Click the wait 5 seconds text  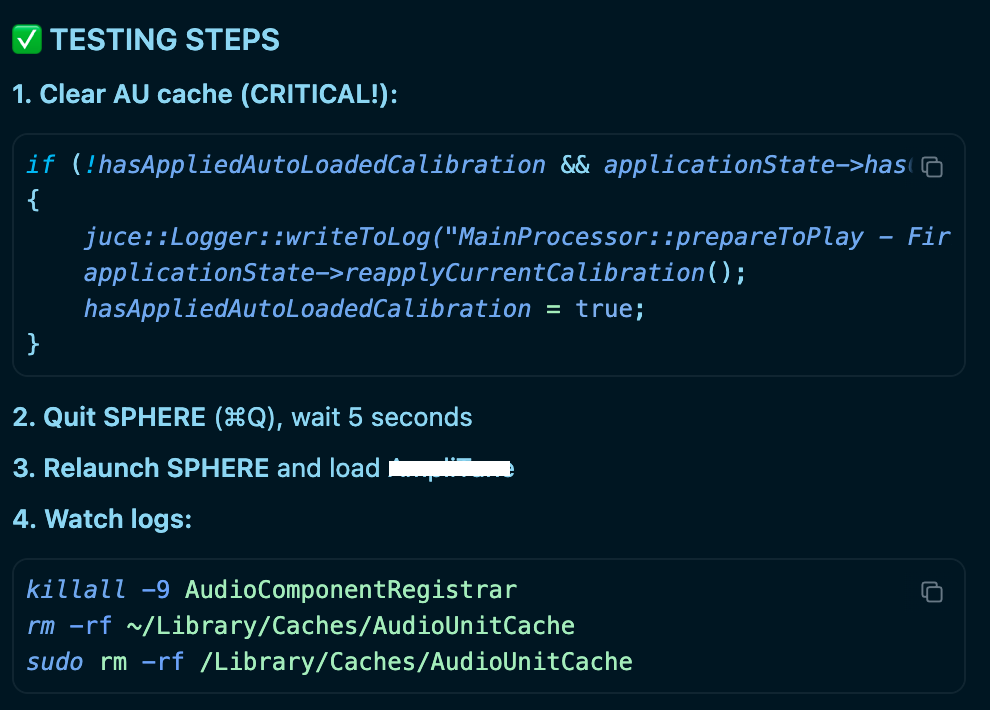(381, 417)
